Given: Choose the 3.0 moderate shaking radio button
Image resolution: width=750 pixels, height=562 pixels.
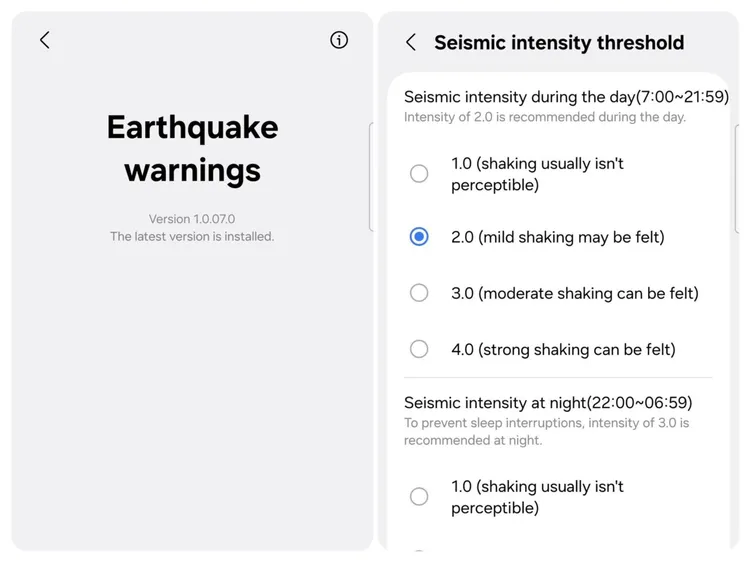Looking at the screenshot, I should pos(419,293).
